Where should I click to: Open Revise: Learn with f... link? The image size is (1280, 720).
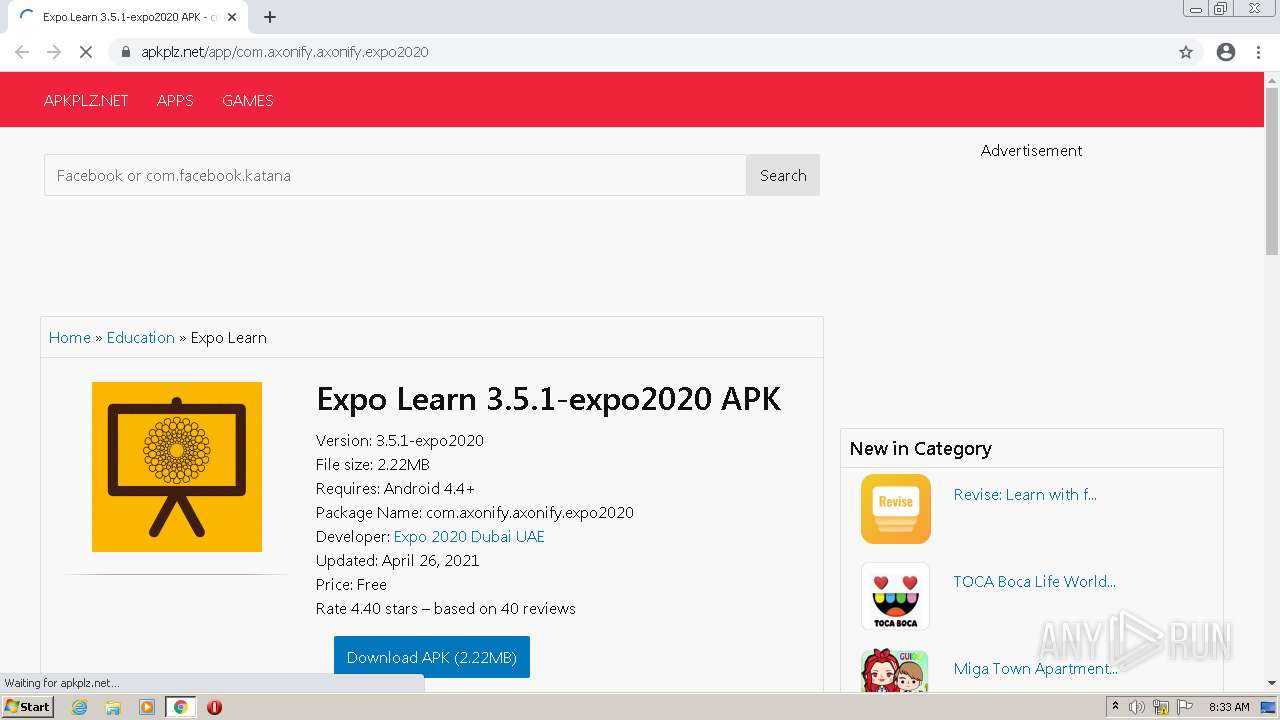pyautogui.click(x=1025, y=494)
